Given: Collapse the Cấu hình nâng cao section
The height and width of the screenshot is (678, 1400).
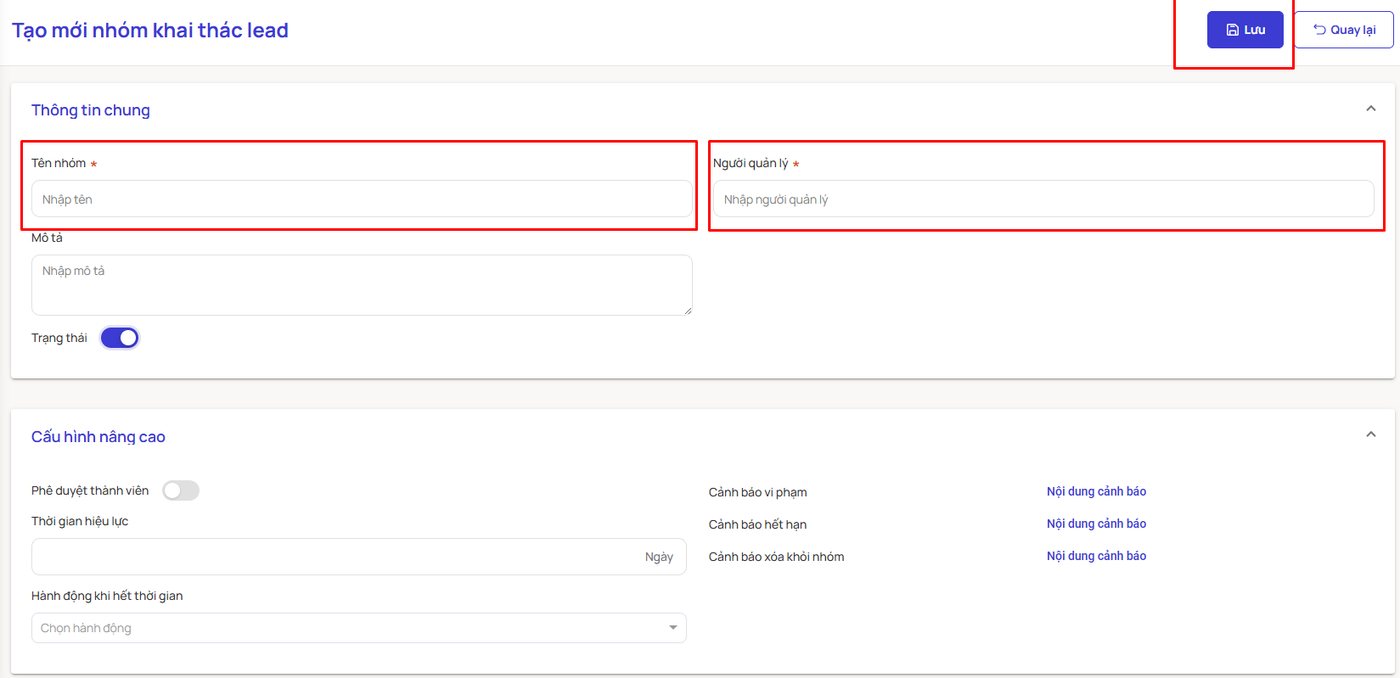Looking at the screenshot, I should coord(1371,435).
